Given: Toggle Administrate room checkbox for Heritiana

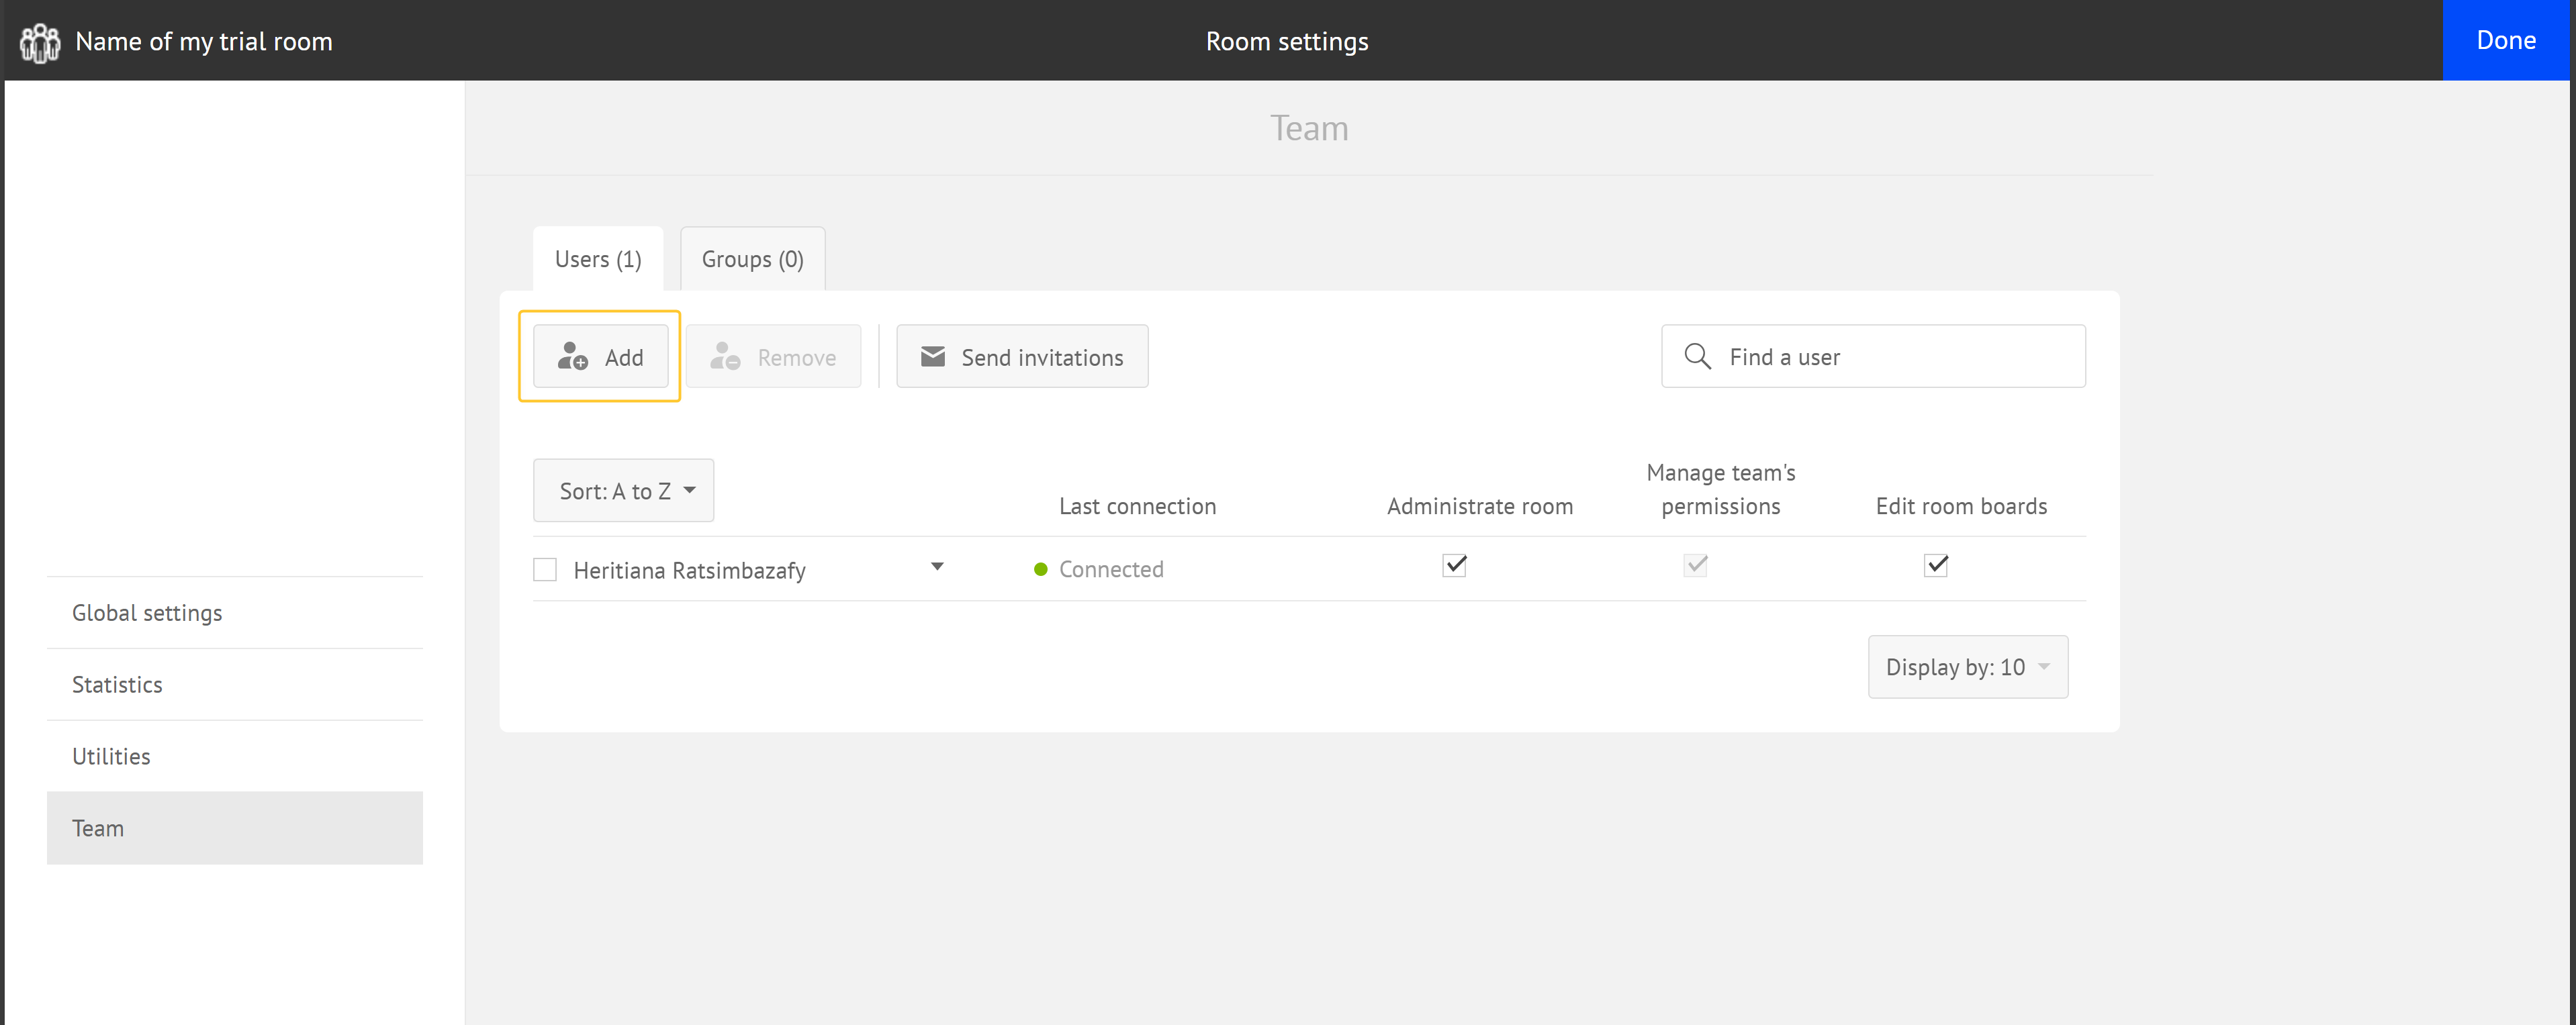Looking at the screenshot, I should pos(1455,565).
